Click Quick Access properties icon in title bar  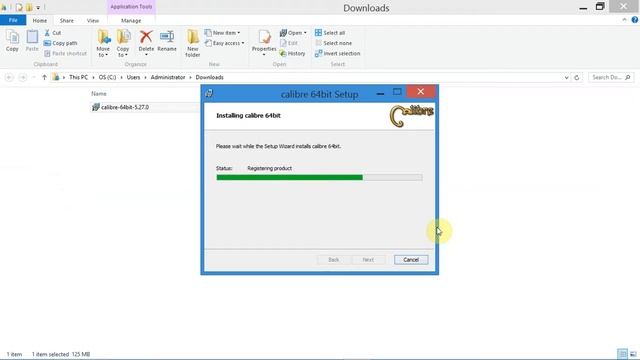click(19, 7)
